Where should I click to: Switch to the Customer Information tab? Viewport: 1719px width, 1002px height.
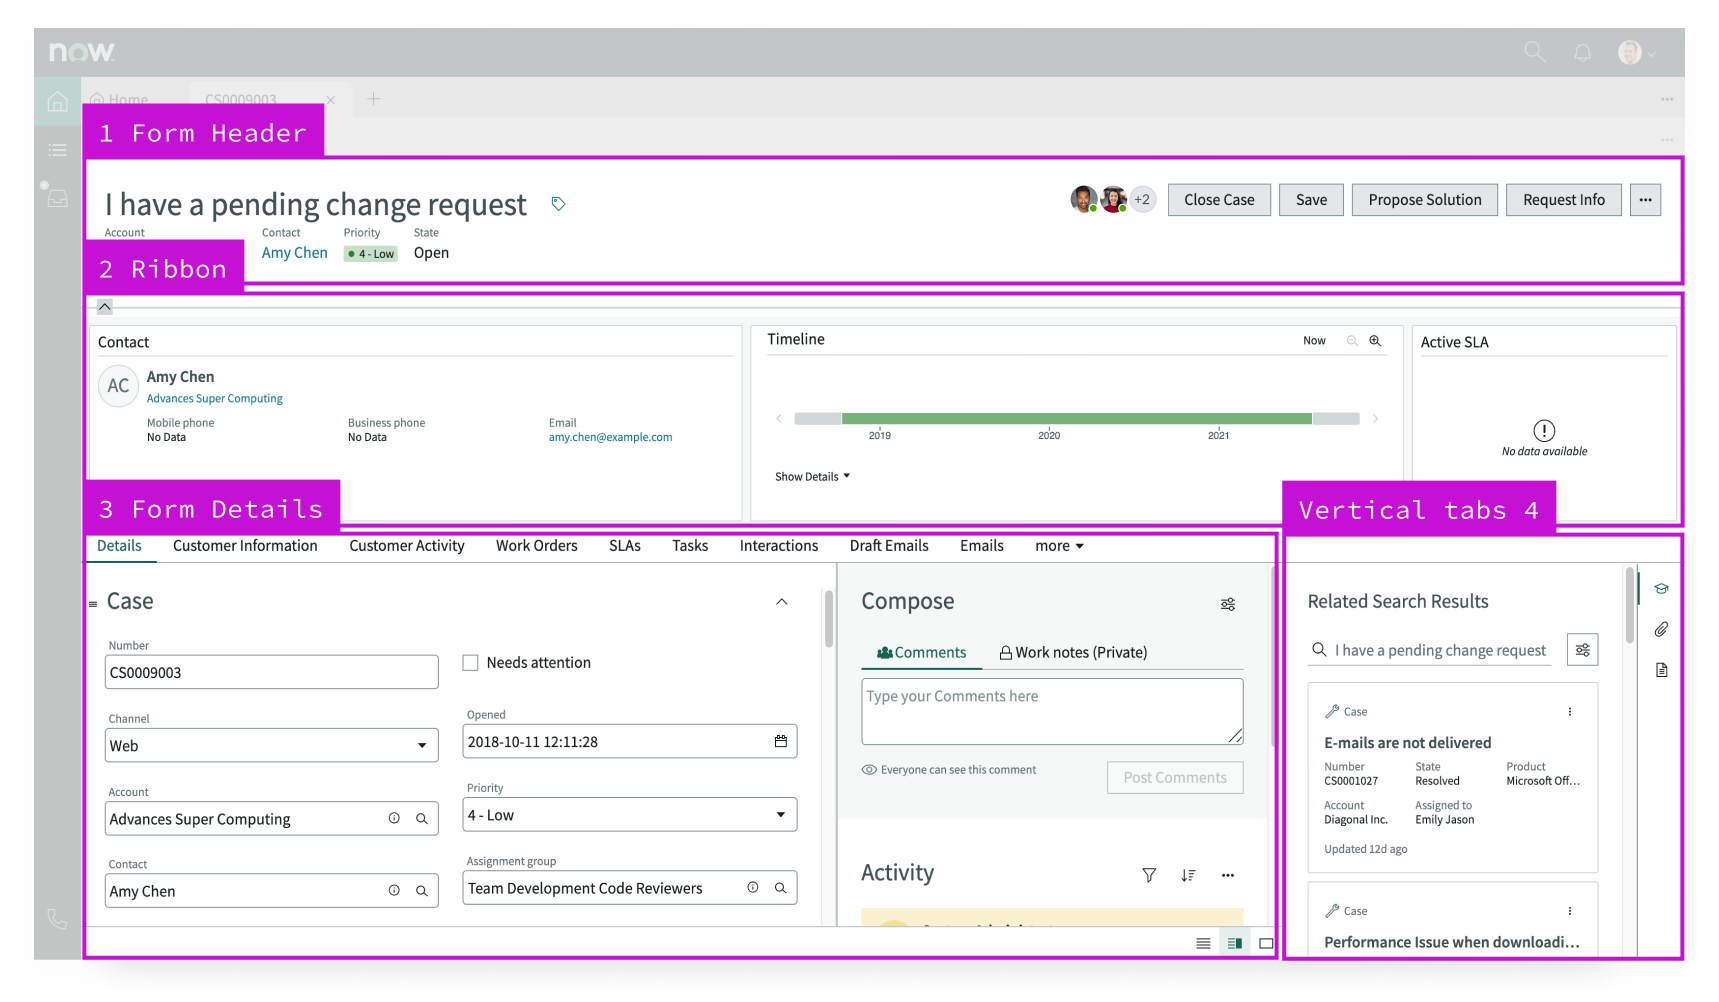[x=245, y=546]
